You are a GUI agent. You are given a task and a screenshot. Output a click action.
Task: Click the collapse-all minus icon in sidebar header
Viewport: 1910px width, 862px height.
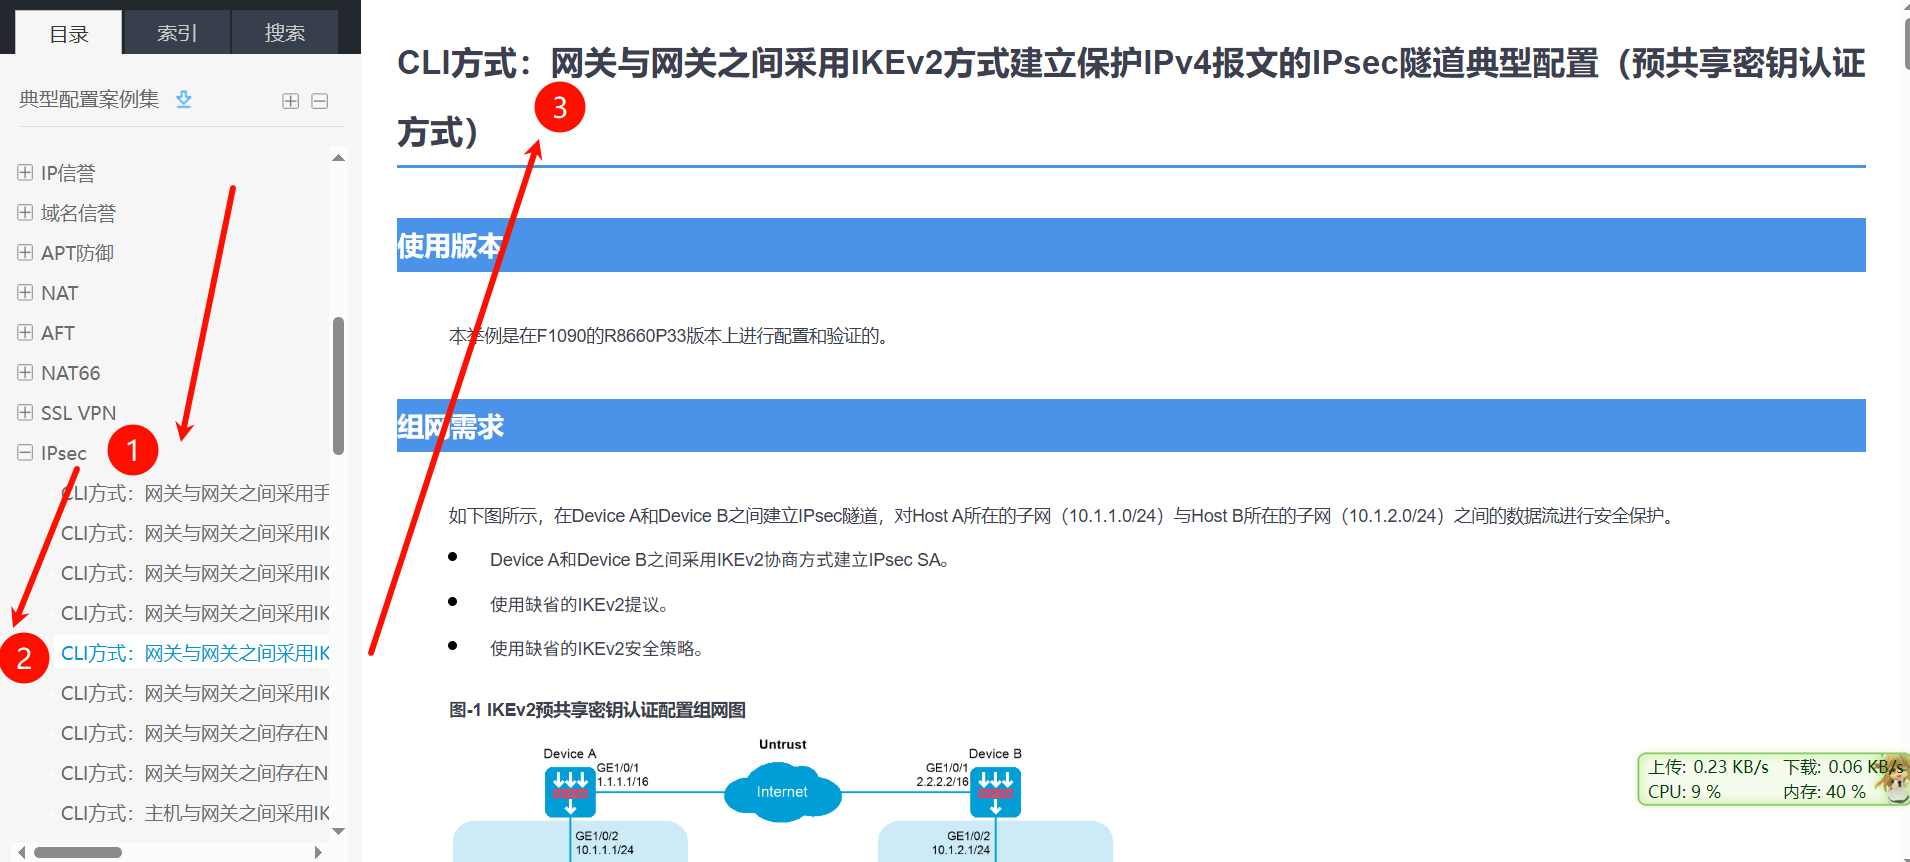320,101
